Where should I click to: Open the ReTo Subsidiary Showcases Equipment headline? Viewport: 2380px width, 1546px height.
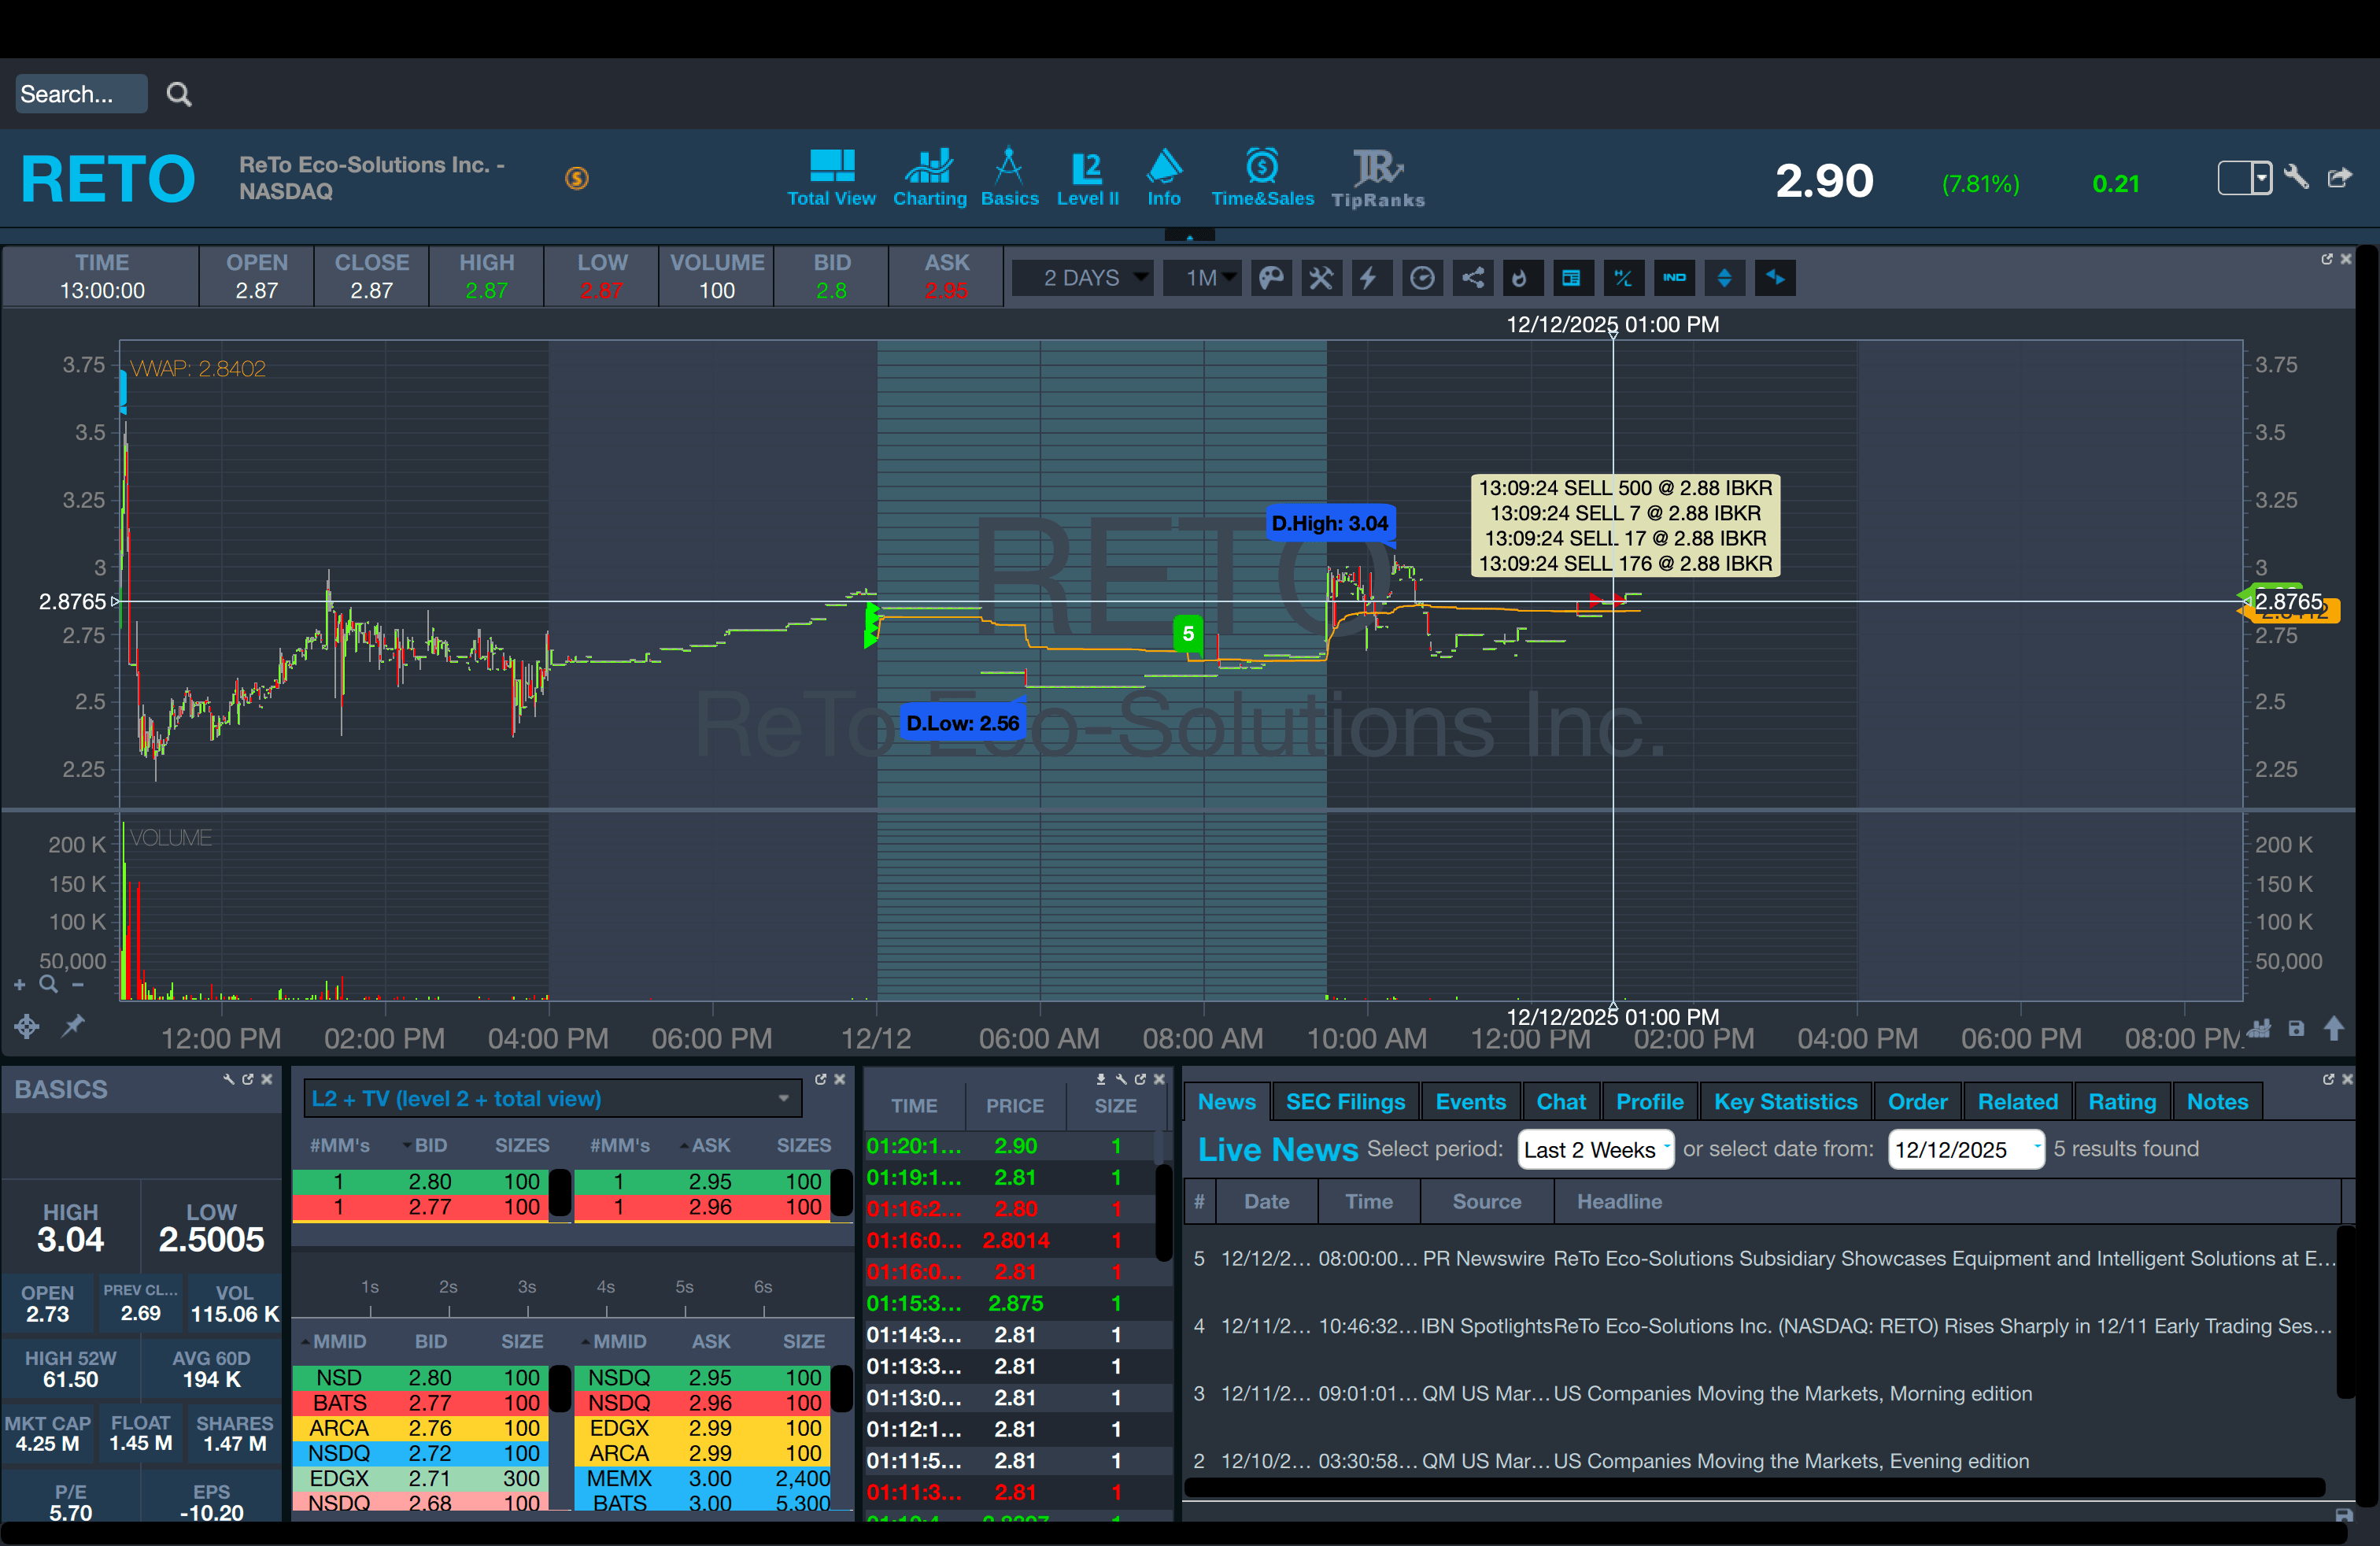pyautogui.click(x=1943, y=1259)
